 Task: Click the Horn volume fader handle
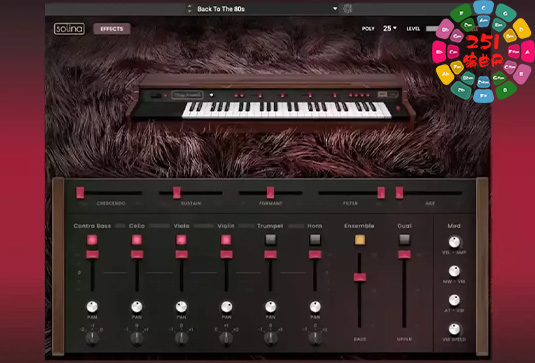315,255
